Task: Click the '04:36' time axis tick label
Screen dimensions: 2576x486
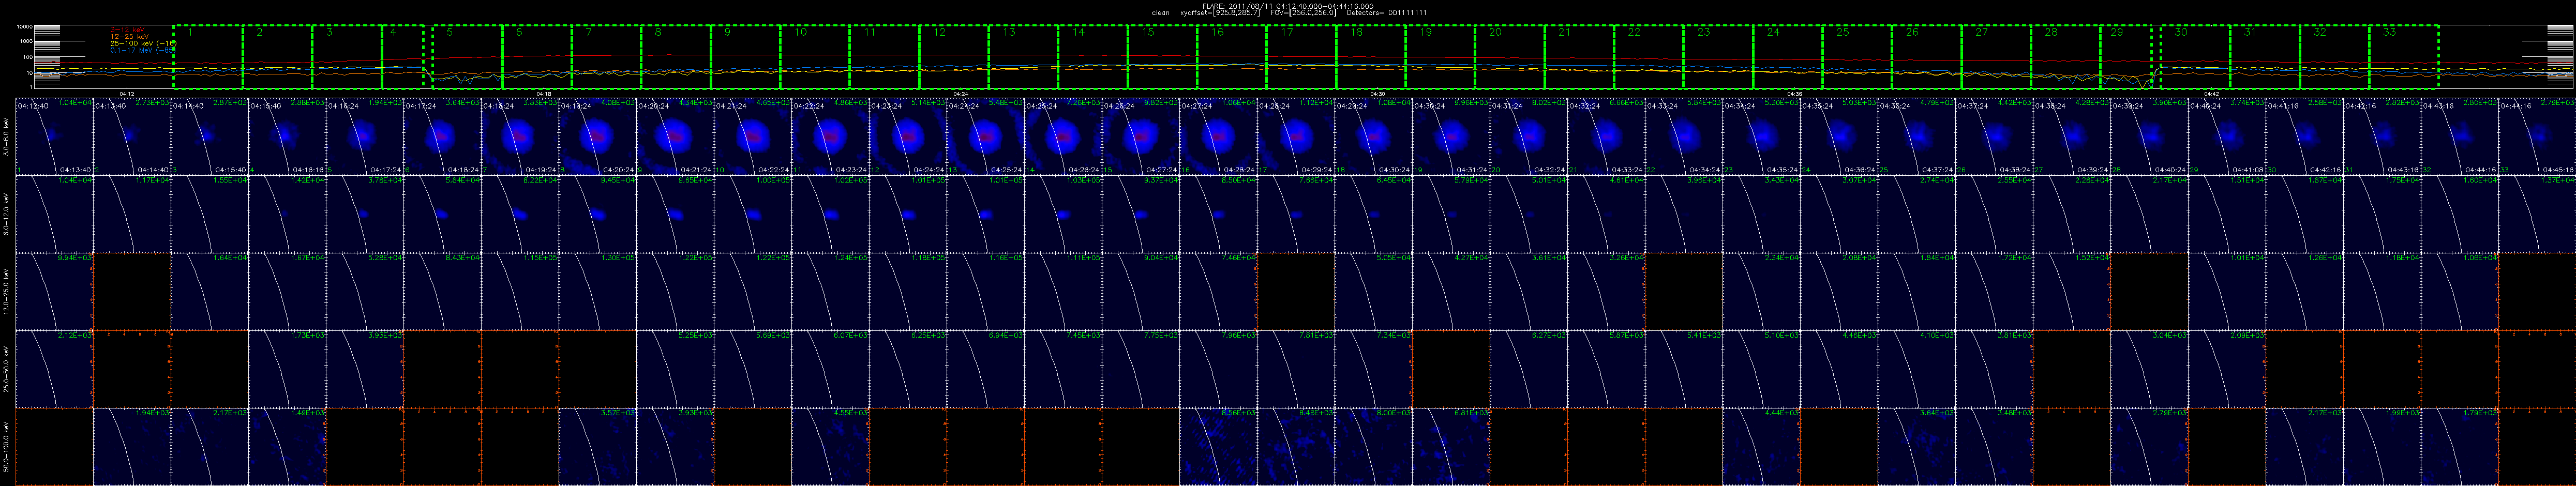Action: pos(1795,94)
